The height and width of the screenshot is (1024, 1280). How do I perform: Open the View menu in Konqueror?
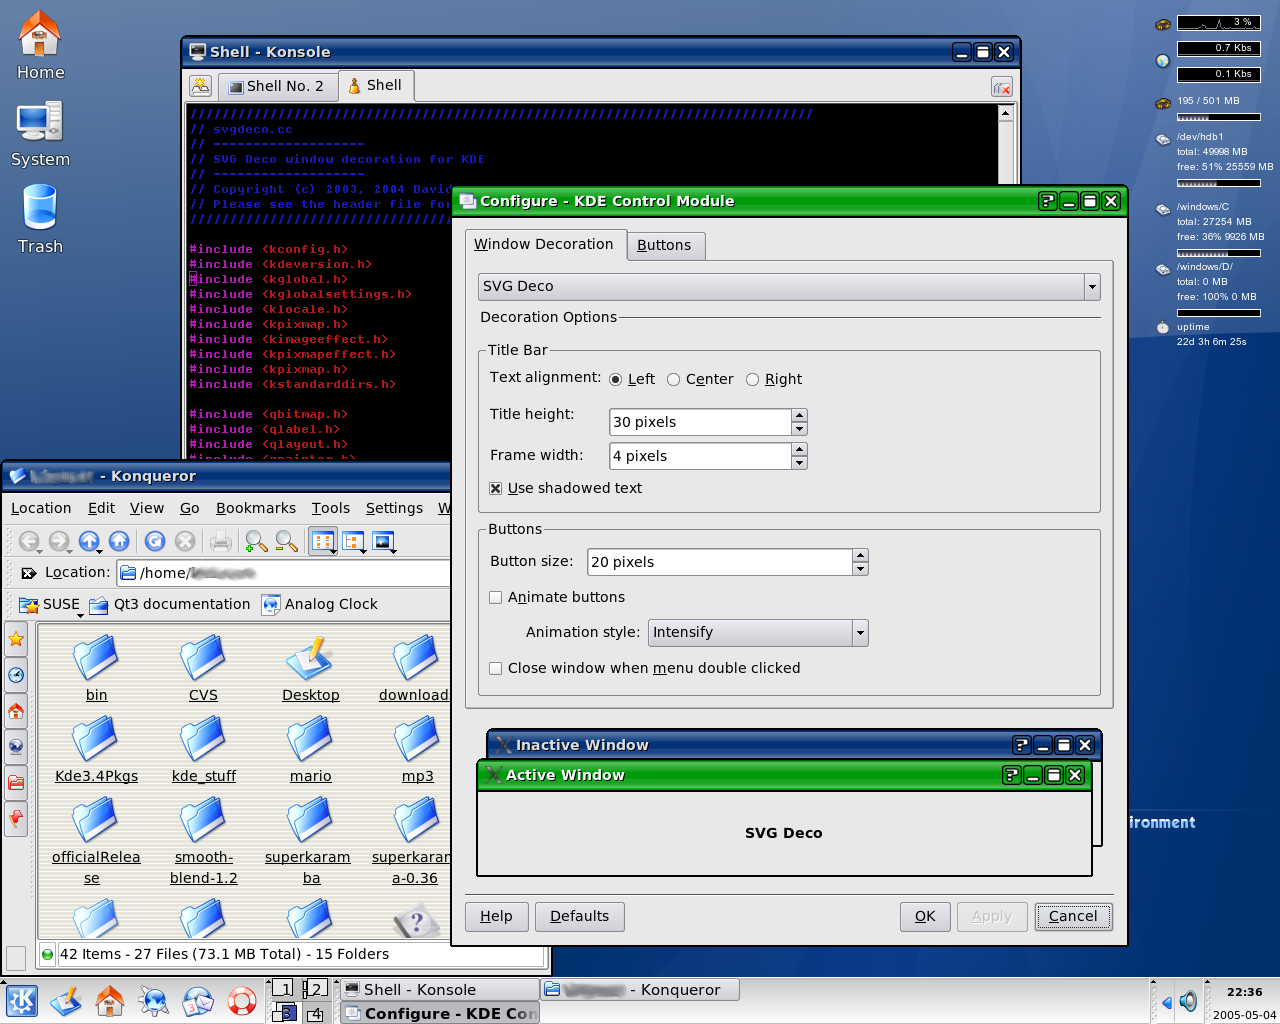click(147, 509)
